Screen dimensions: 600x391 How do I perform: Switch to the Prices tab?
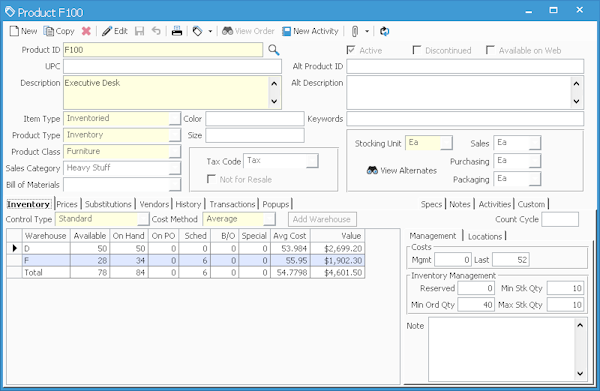[x=67, y=204]
